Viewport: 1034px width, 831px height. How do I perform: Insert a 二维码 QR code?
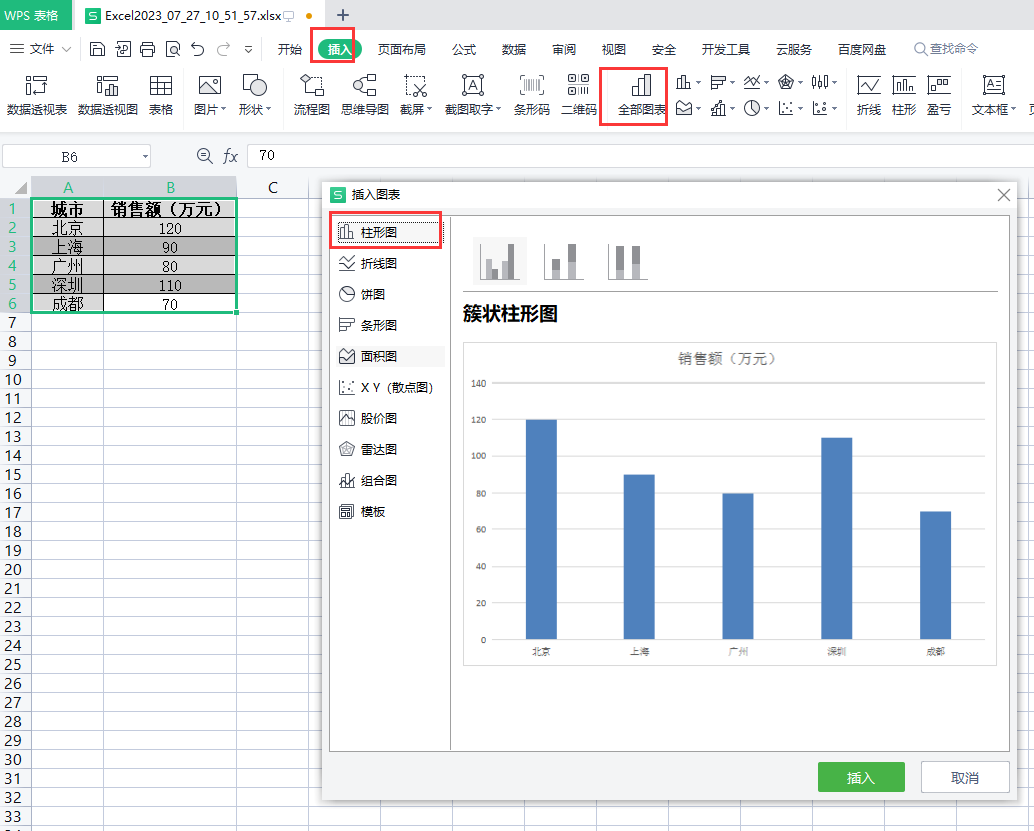[578, 95]
